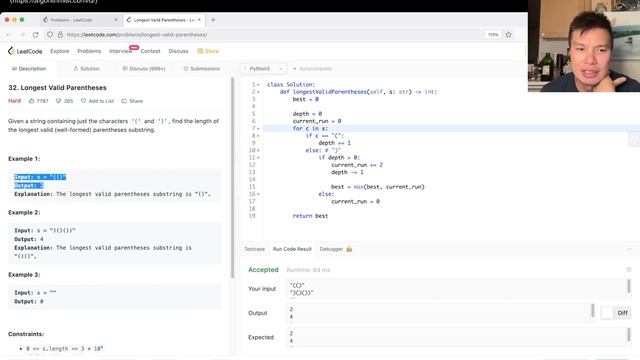640x360 pixels.
Task: Click the 'Hard' difficulty label
Action: [x=14, y=101]
